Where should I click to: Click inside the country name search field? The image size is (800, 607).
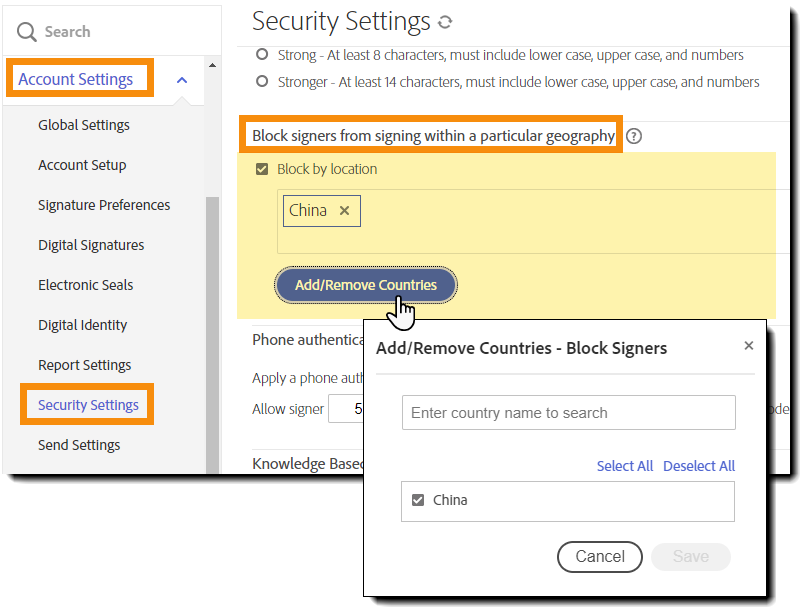(568, 412)
